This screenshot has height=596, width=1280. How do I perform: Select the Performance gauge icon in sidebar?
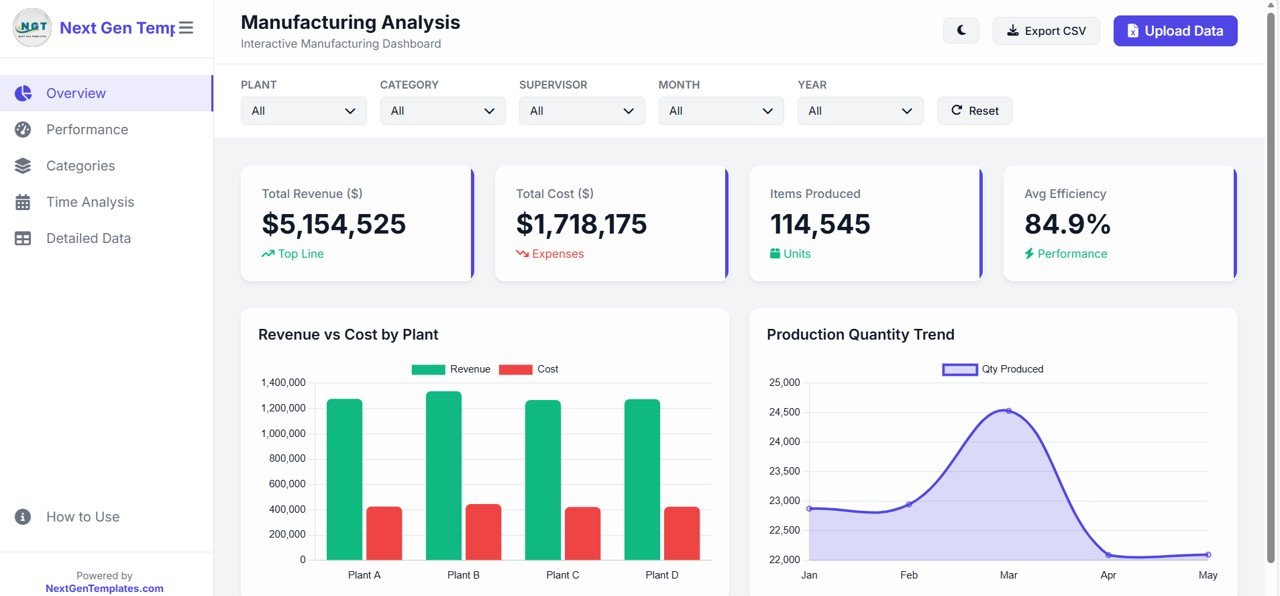coord(23,129)
